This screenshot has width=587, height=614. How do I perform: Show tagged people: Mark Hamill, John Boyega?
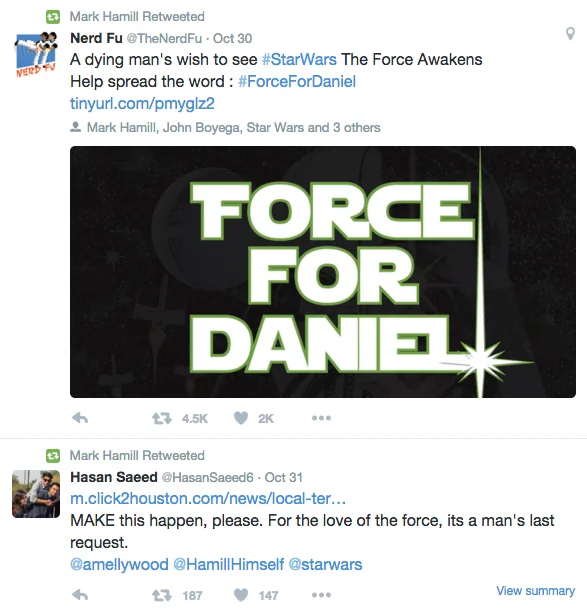click(x=233, y=127)
